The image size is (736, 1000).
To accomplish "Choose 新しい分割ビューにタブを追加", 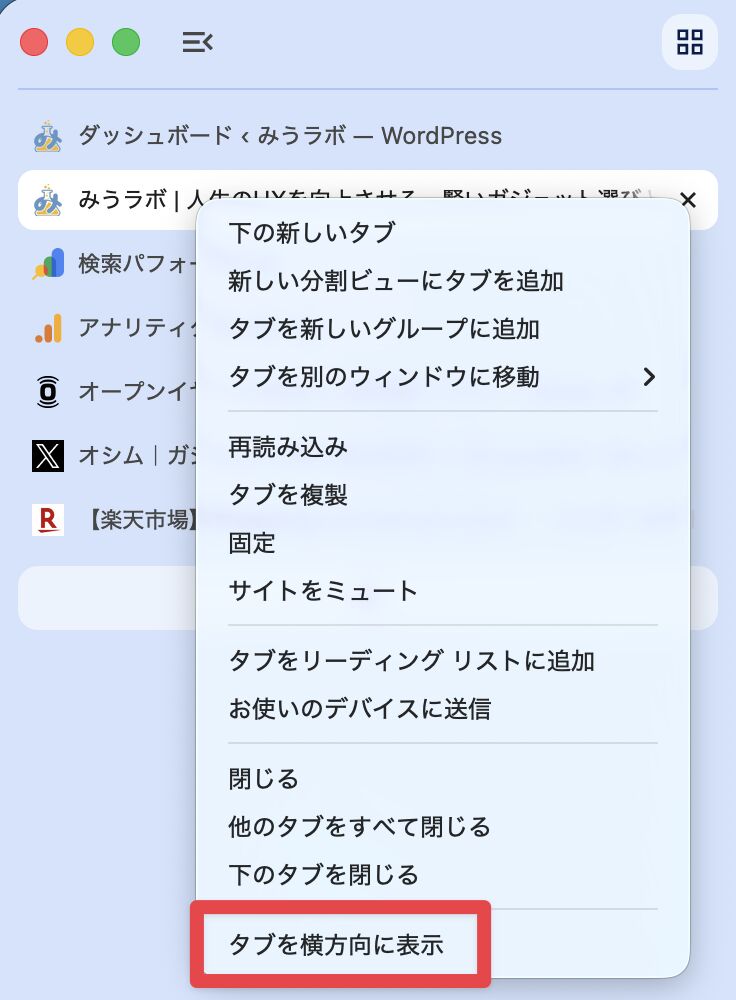I will coord(396,281).
